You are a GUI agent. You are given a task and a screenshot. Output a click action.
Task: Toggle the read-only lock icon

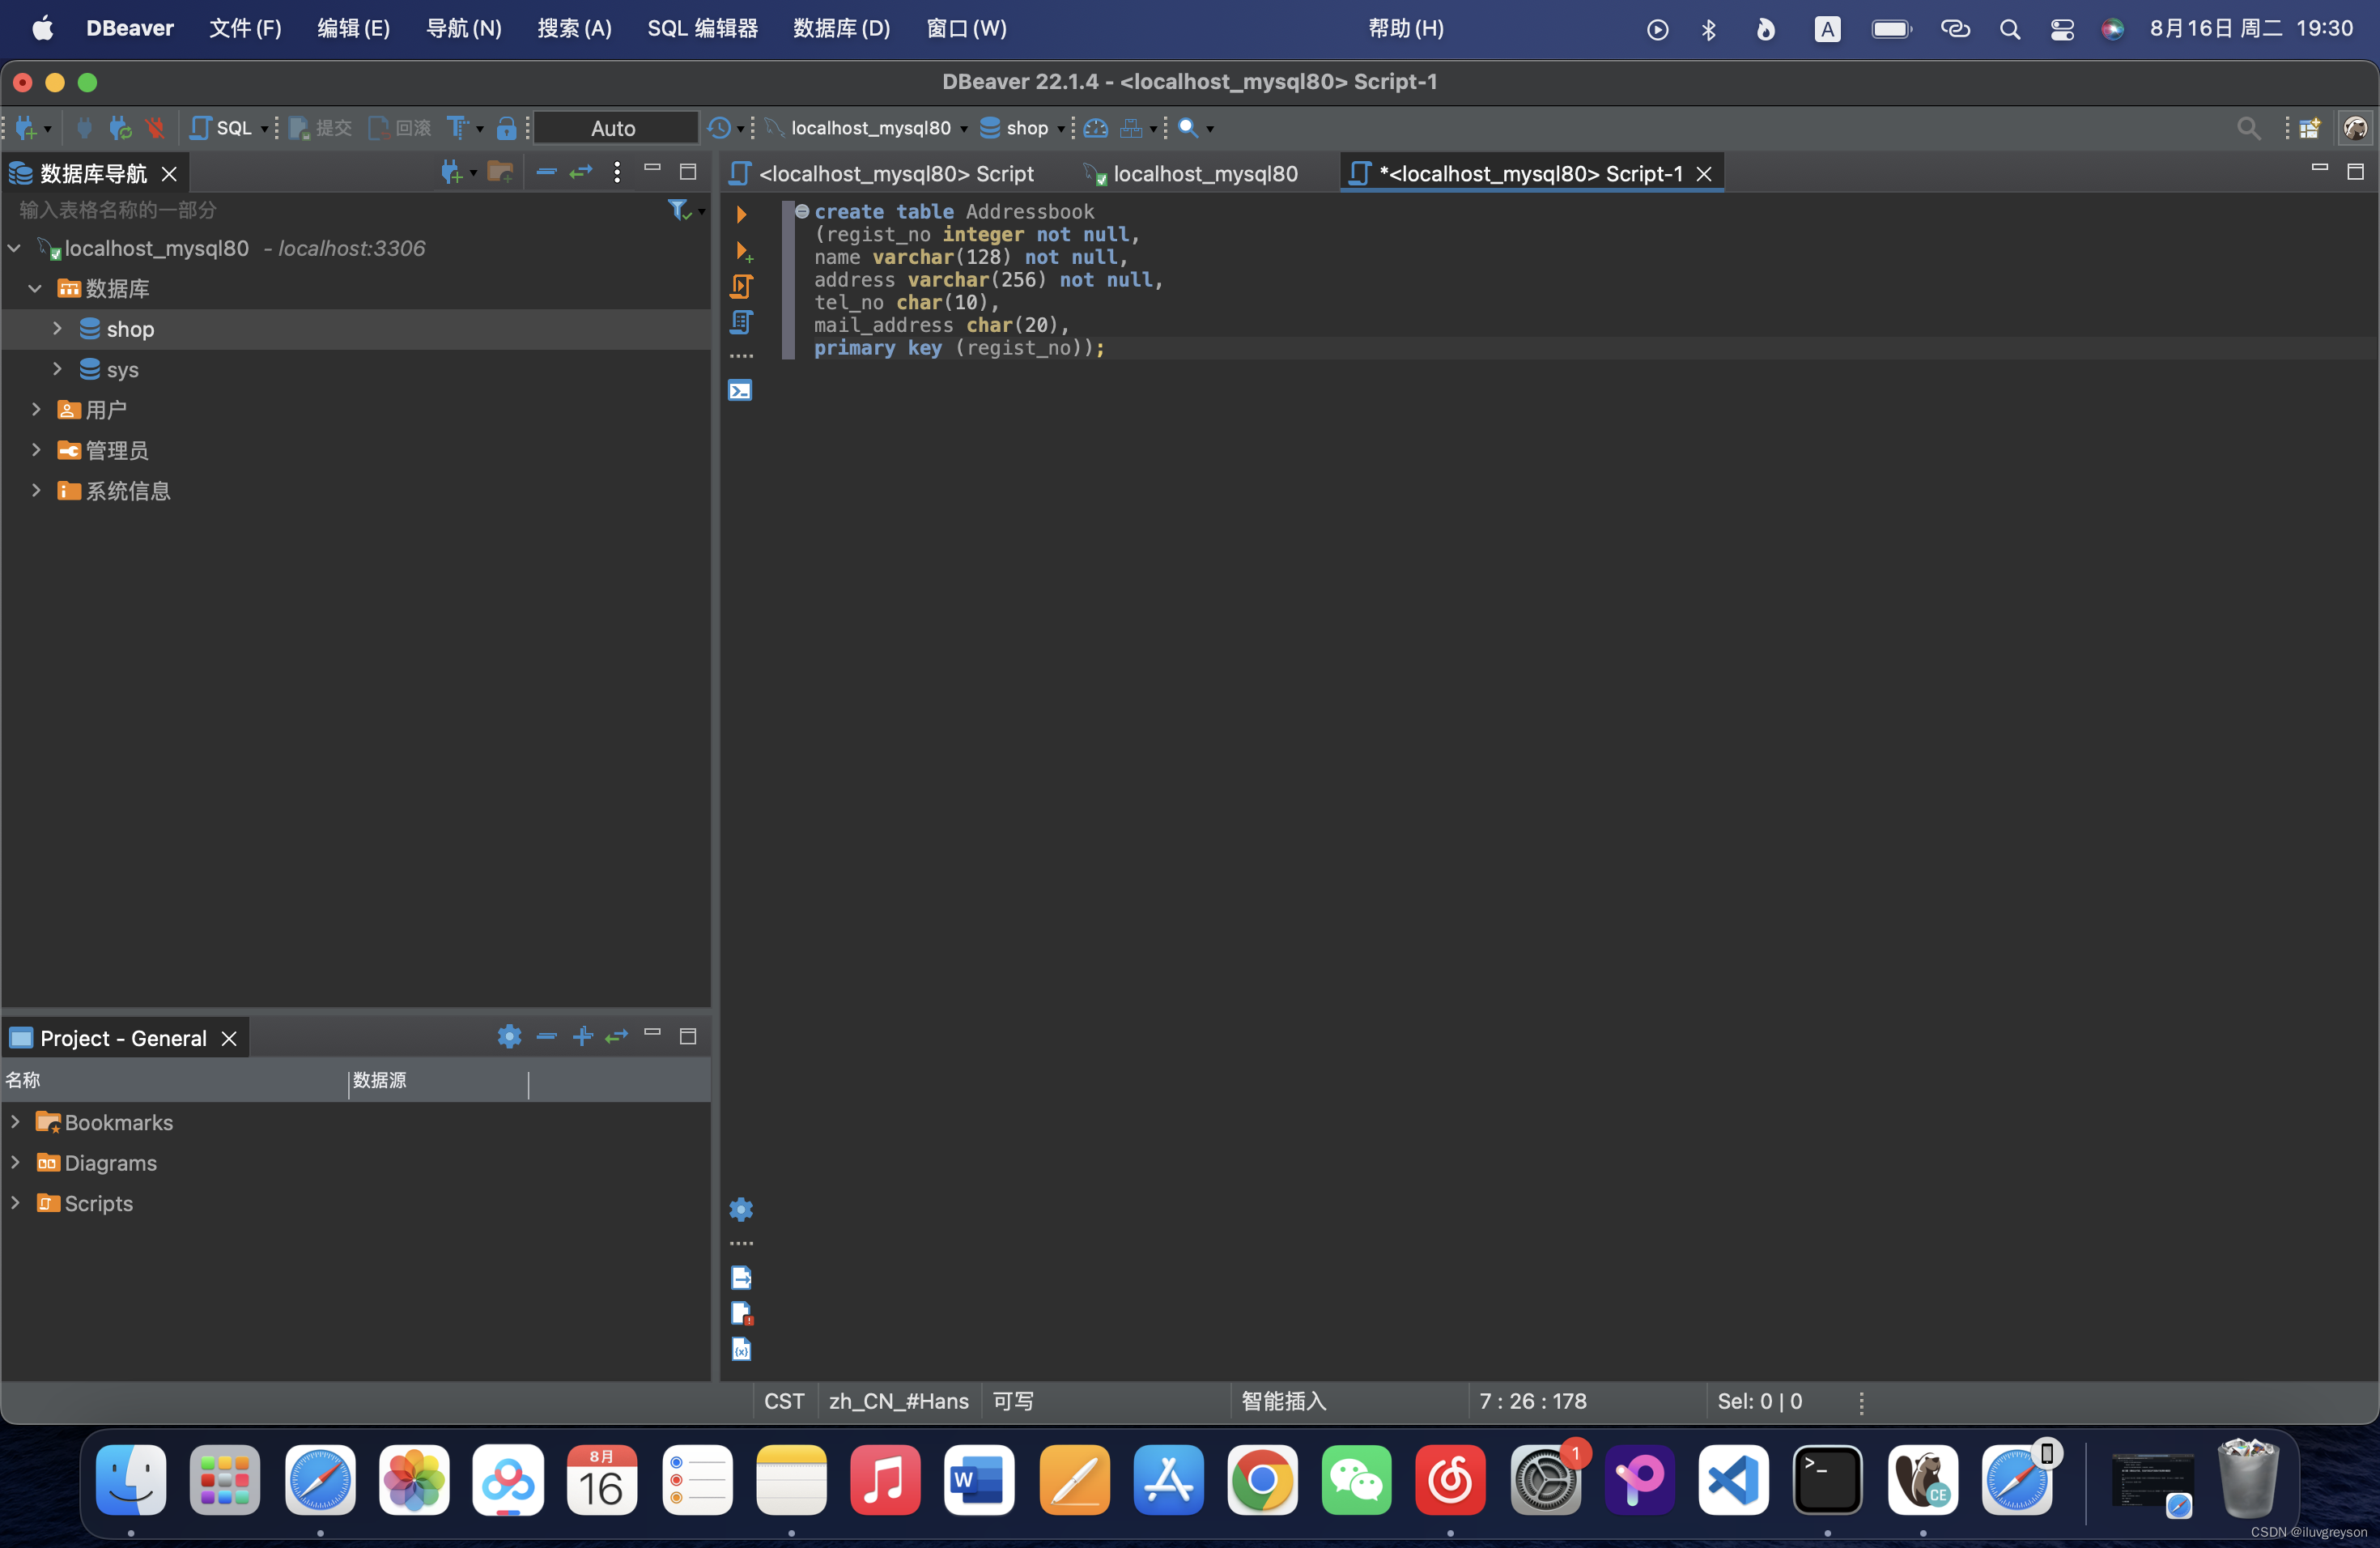(506, 128)
